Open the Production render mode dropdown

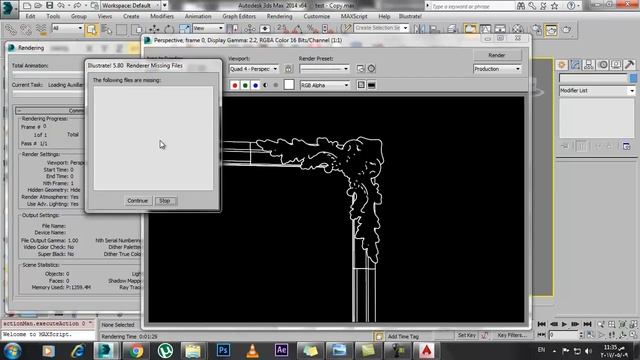[497, 69]
